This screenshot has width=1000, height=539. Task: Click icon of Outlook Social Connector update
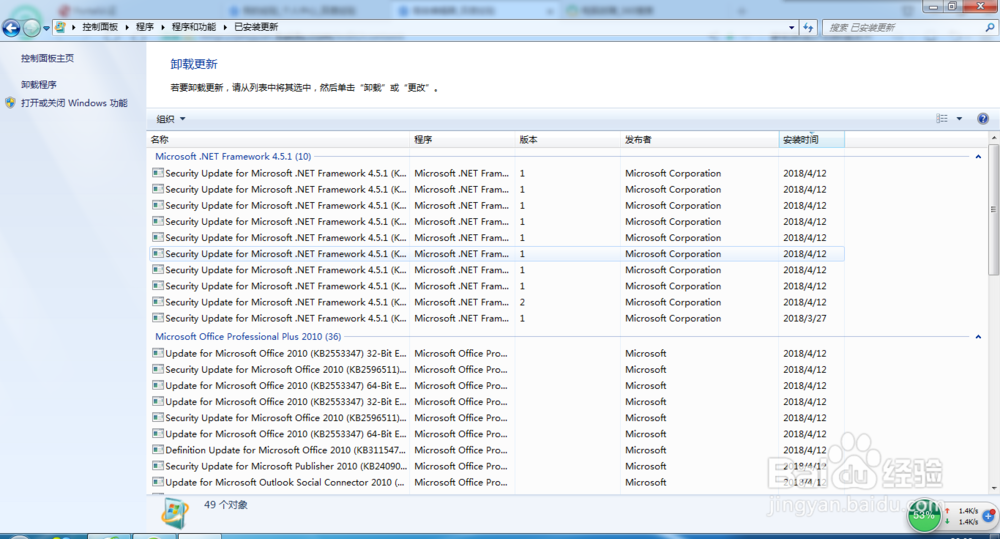tap(158, 482)
